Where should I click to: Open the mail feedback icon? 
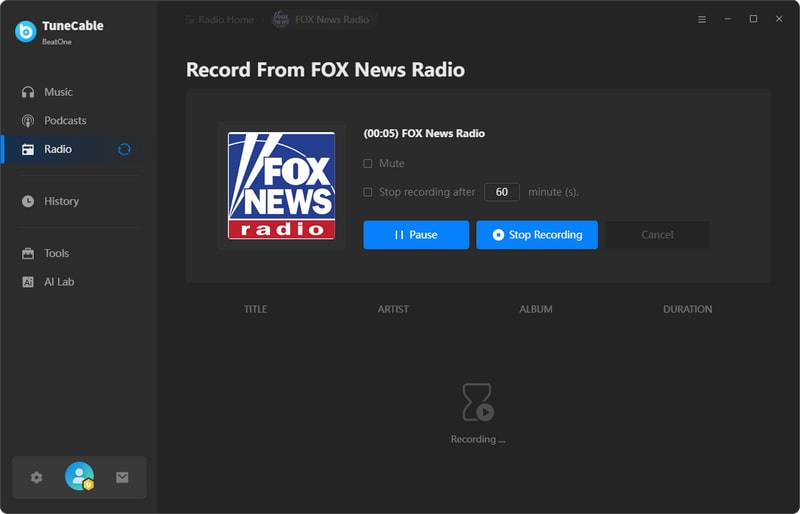pos(122,477)
